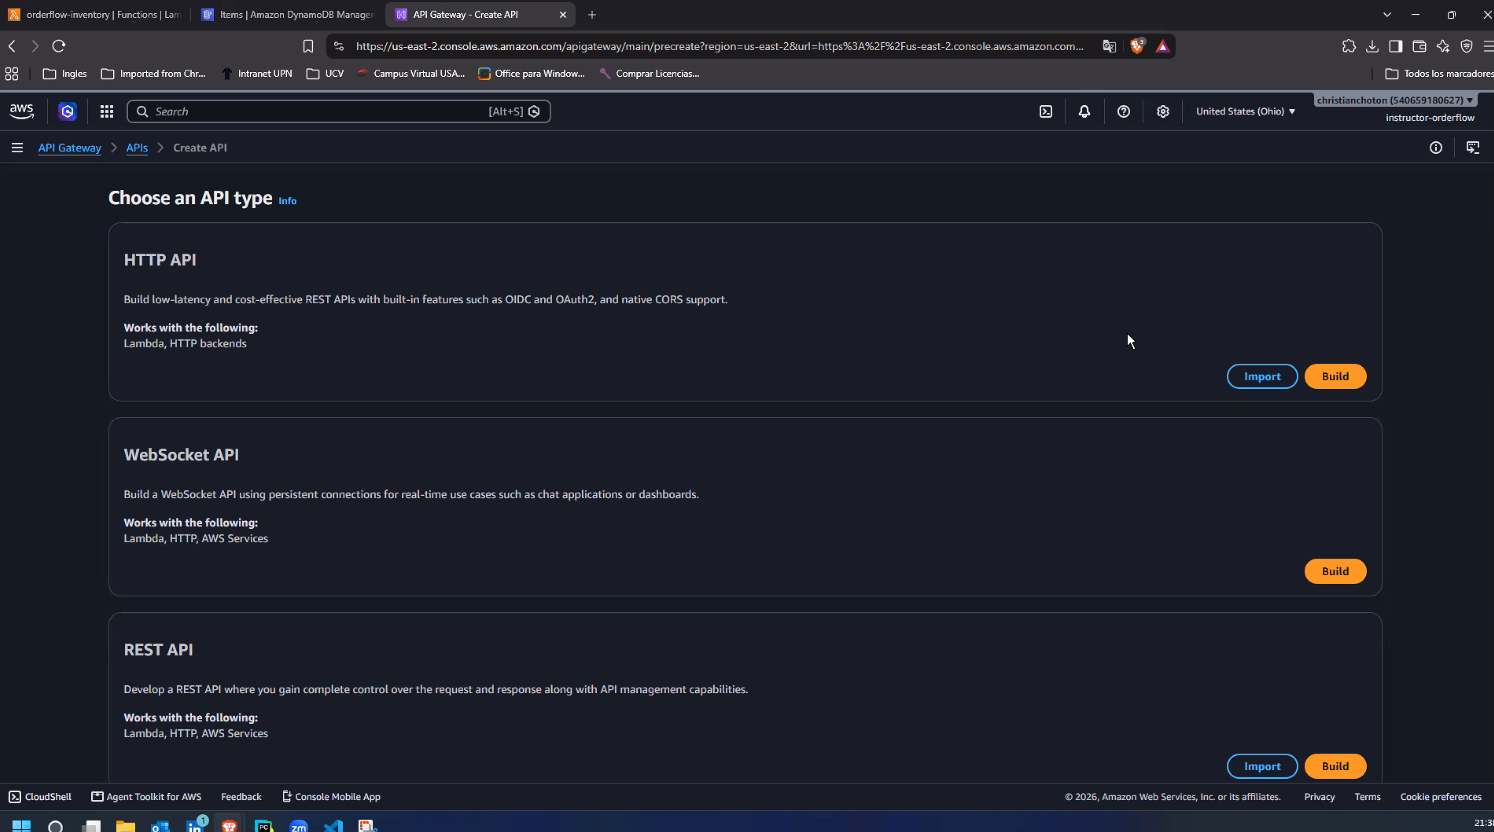Open the AWS notifications bell
This screenshot has height=832, width=1494.
point(1084,111)
